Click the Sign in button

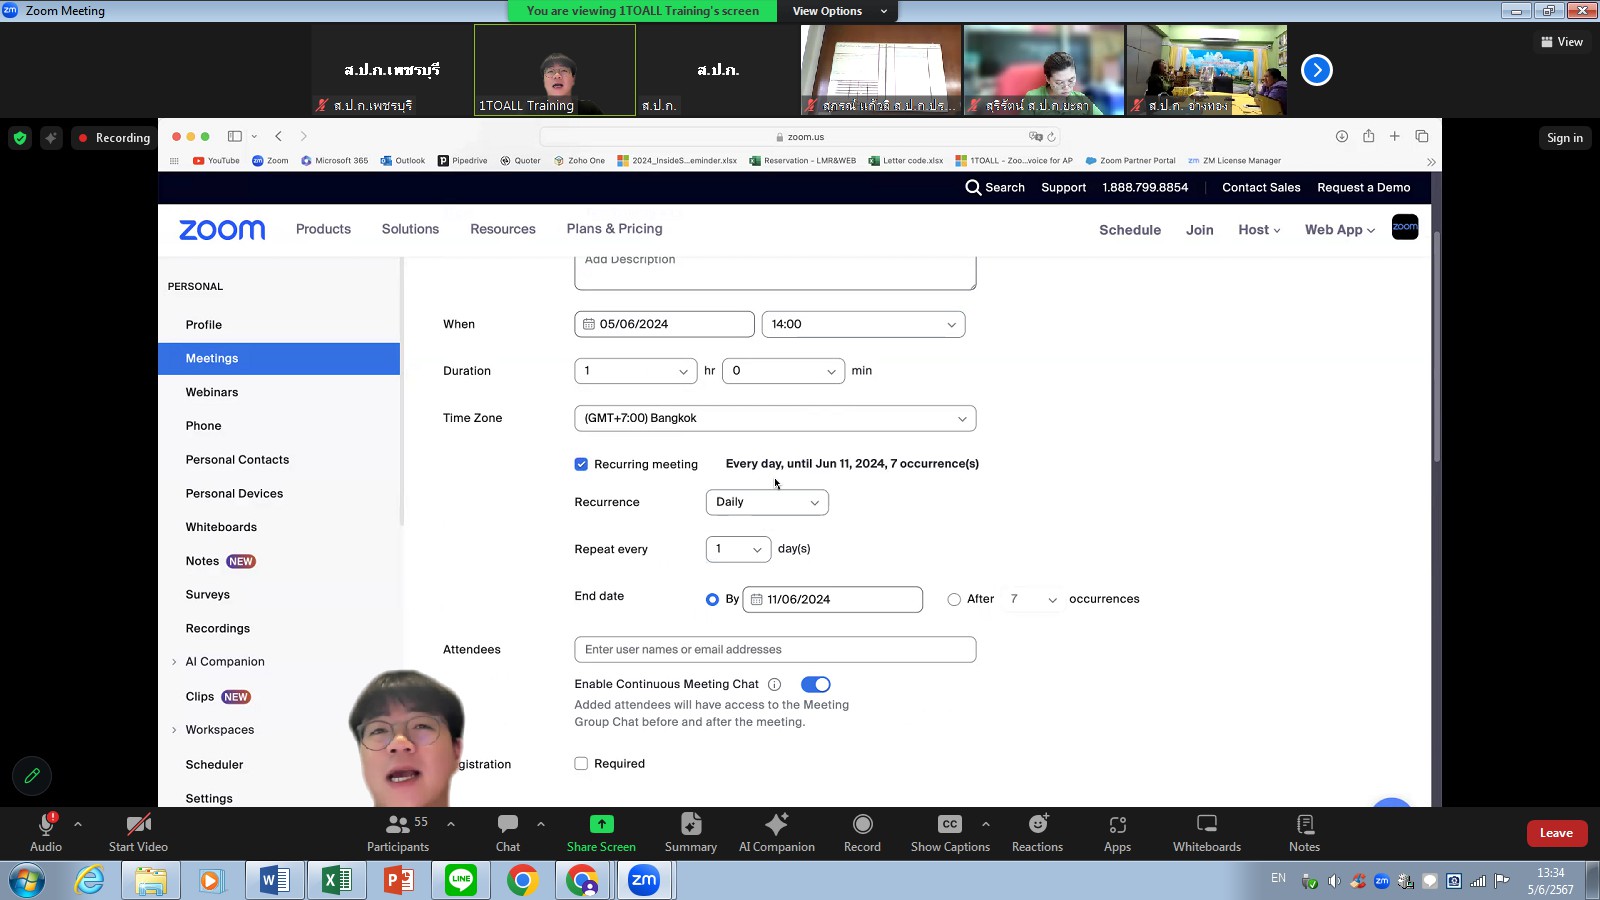pyautogui.click(x=1565, y=138)
